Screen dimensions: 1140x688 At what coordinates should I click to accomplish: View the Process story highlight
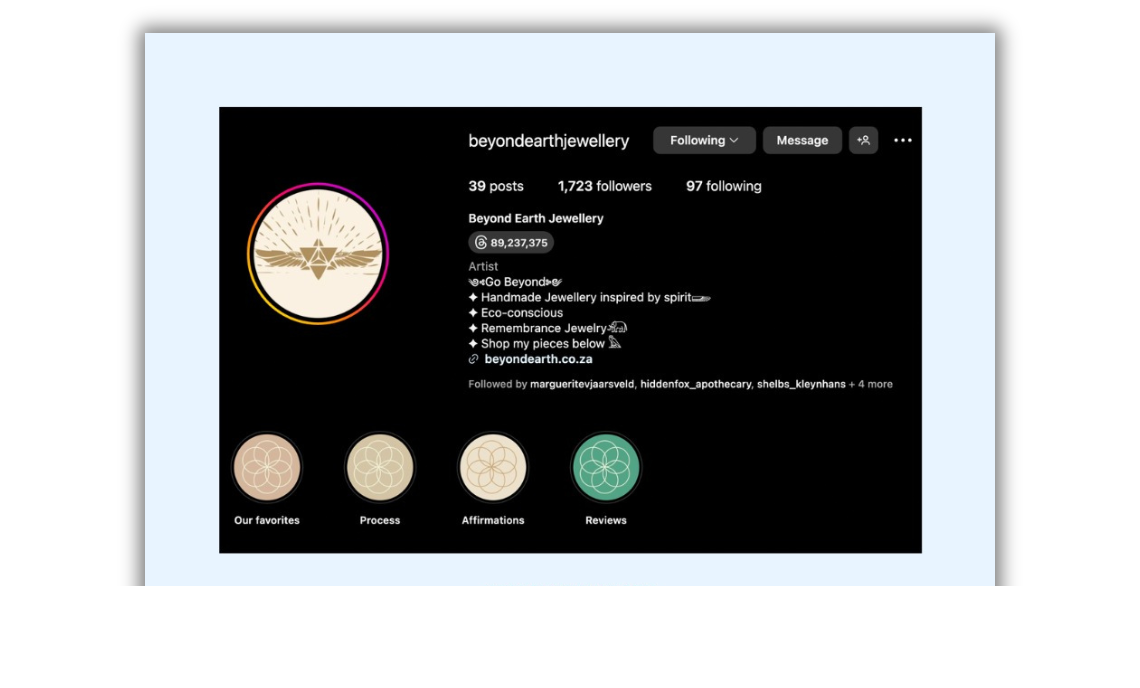[x=380, y=467]
